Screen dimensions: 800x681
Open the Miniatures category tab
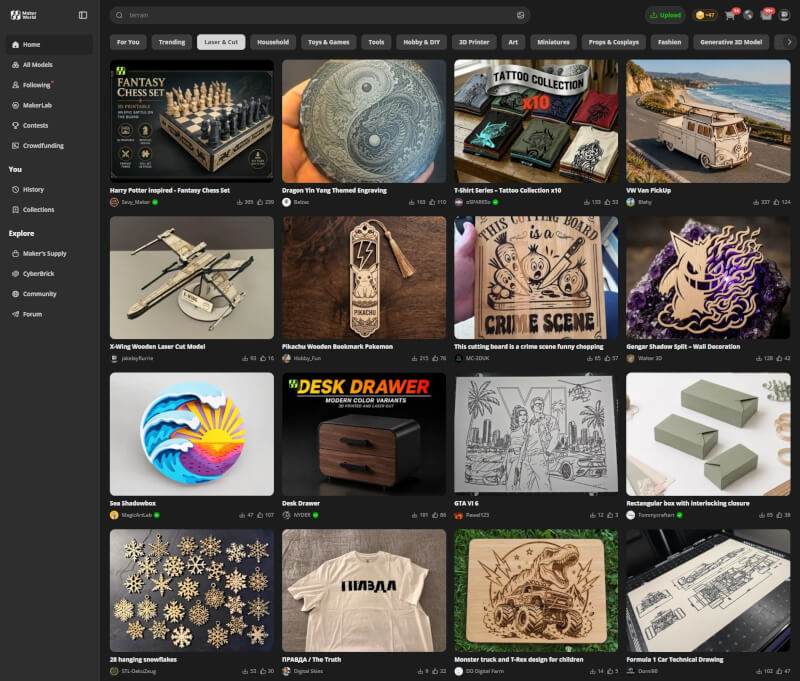click(553, 42)
